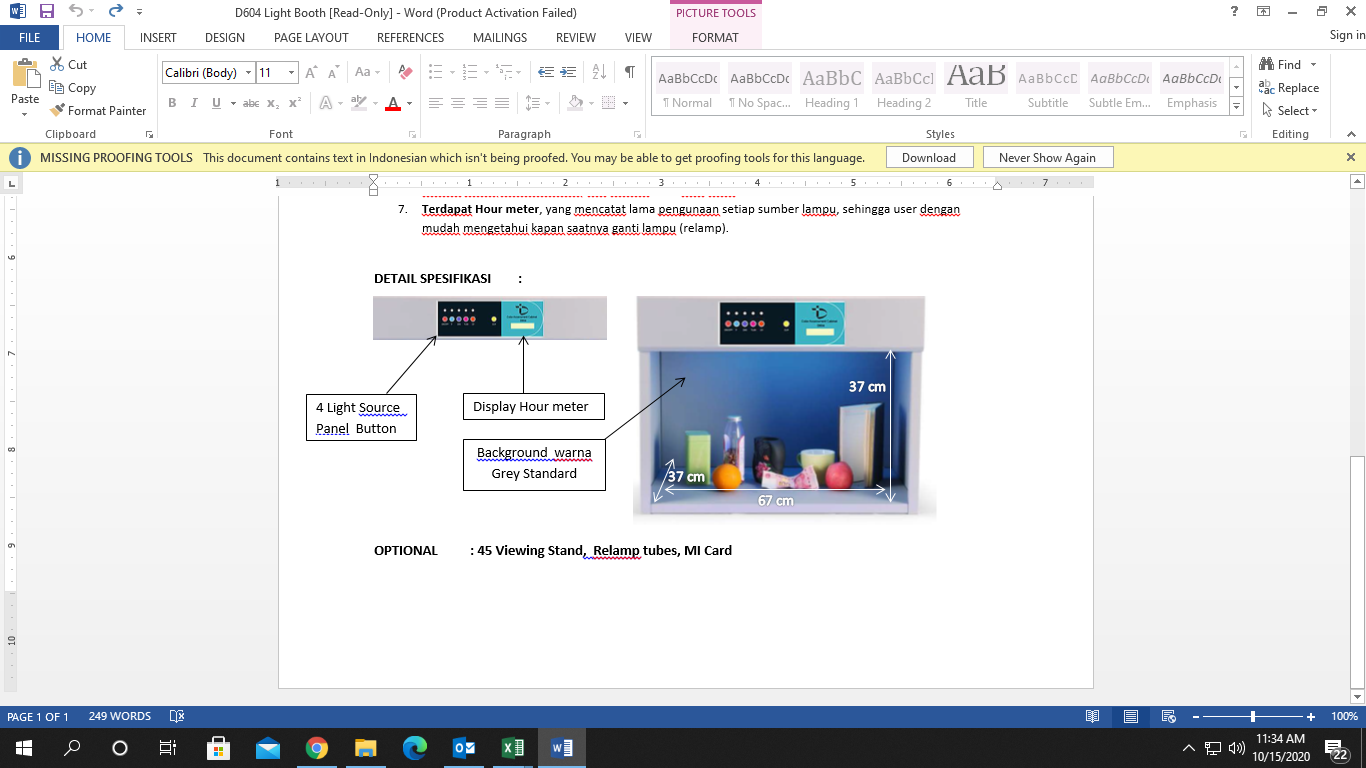
Task: Toggle Italic formatting
Action: point(194,103)
